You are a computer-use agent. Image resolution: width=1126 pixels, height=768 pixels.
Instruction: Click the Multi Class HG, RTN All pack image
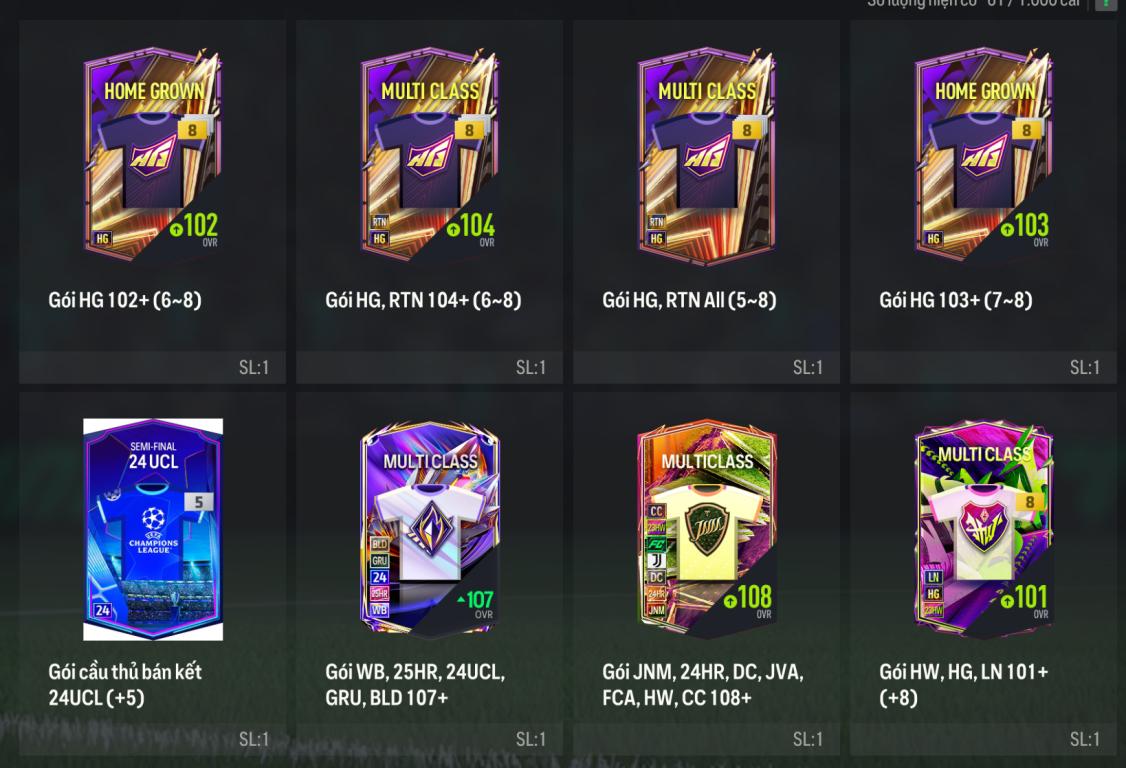click(x=707, y=154)
